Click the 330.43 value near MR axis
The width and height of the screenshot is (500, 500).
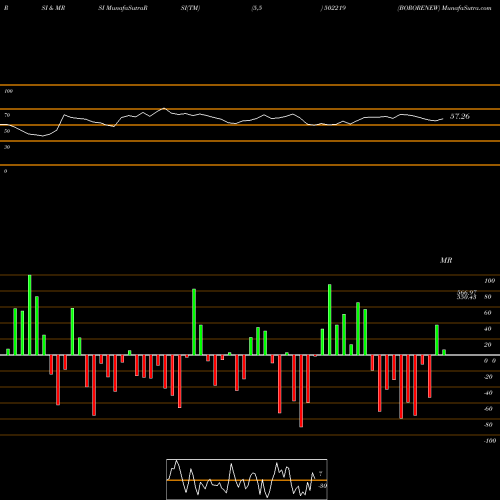(467, 297)
